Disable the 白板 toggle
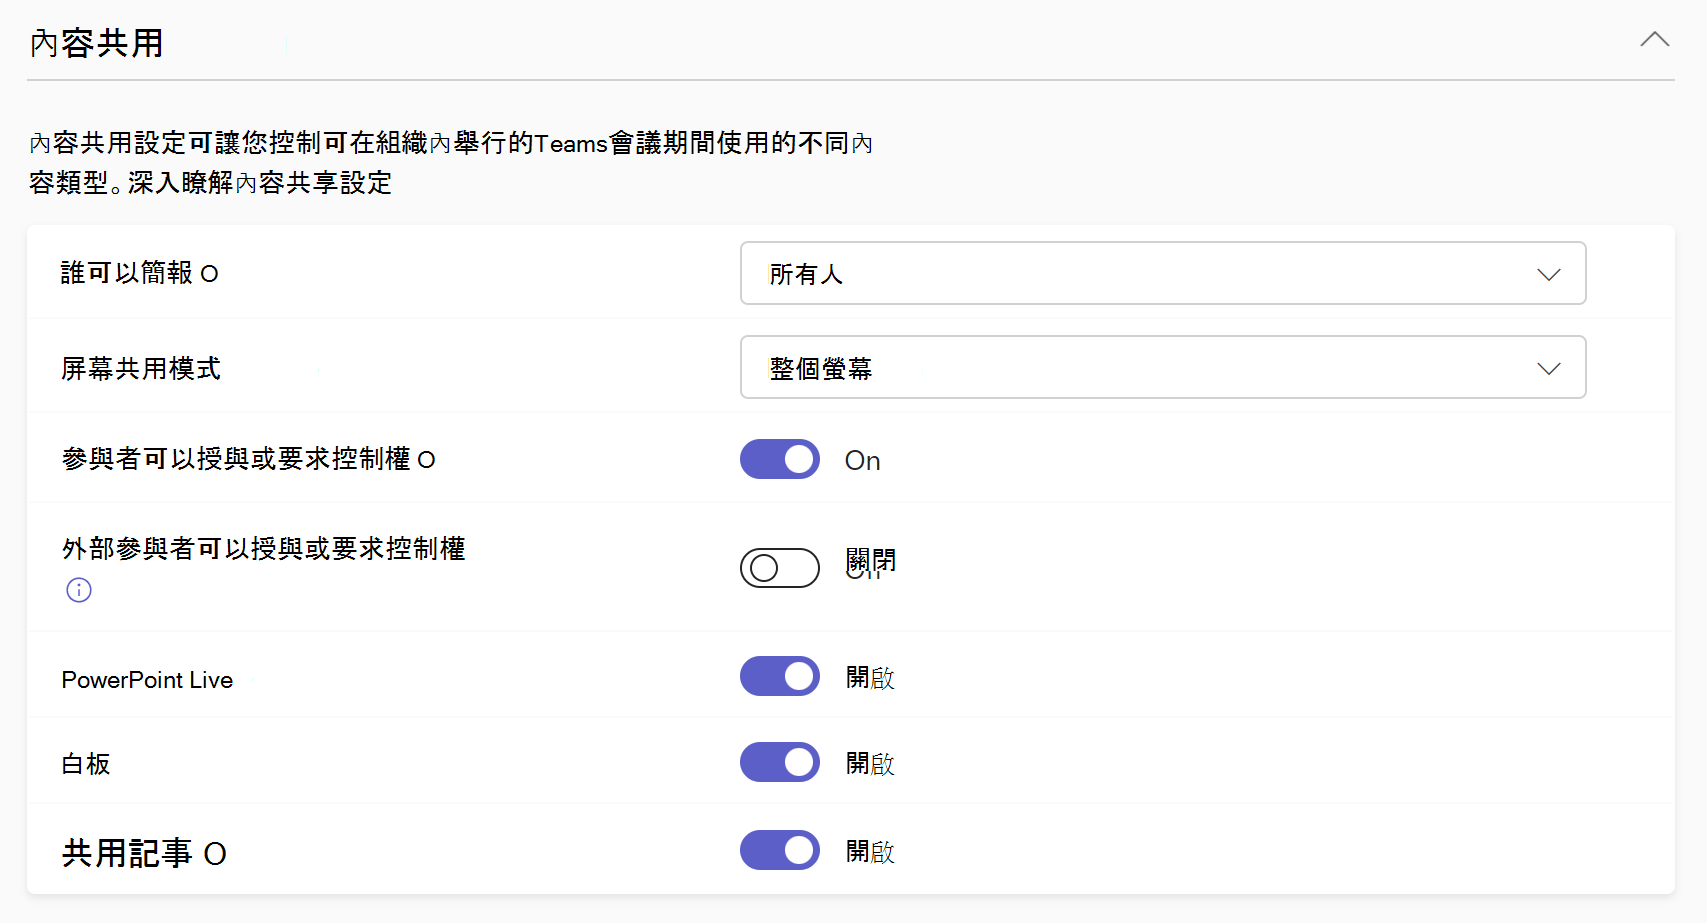This screenshot has width=1707, height=923. coord(780,762)
